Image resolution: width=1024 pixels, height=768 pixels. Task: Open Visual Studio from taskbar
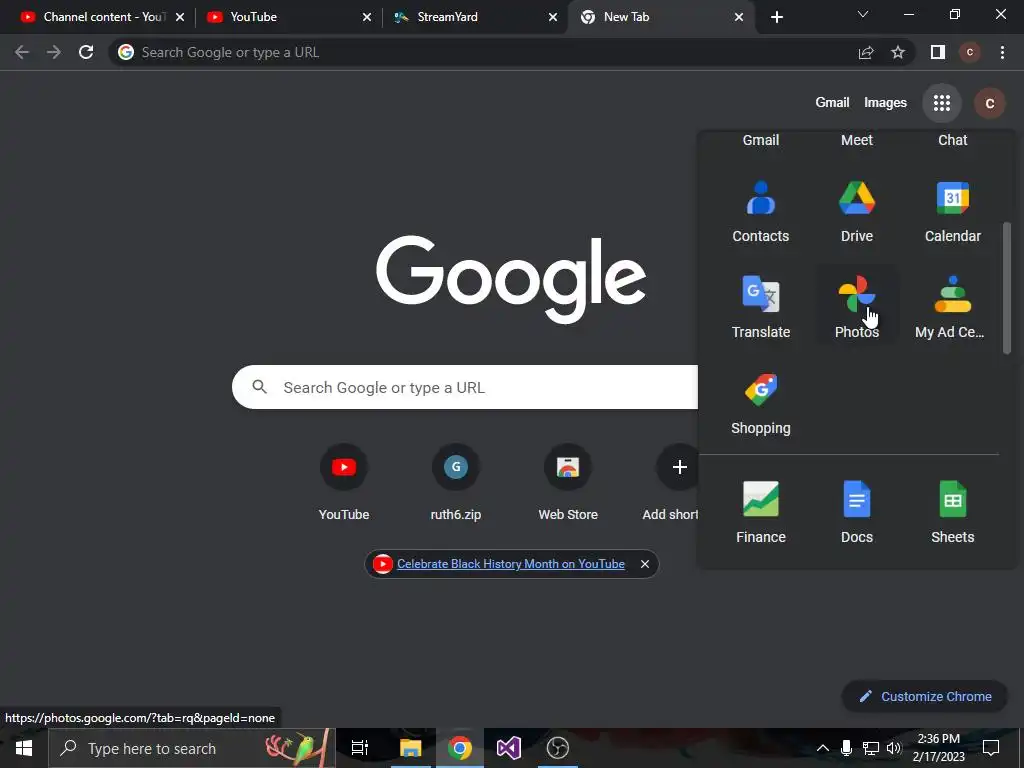point(508,748)
